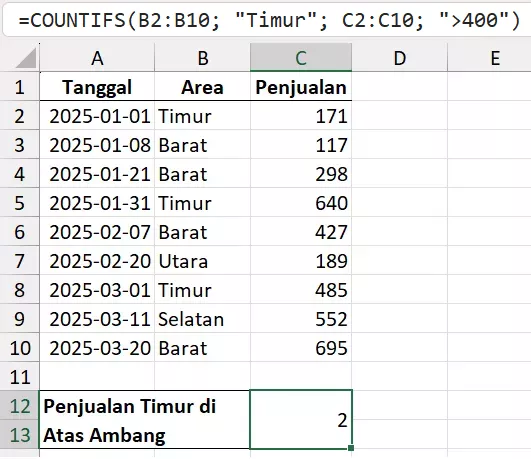
Task: Select column B header
Action: click(203, 58)
